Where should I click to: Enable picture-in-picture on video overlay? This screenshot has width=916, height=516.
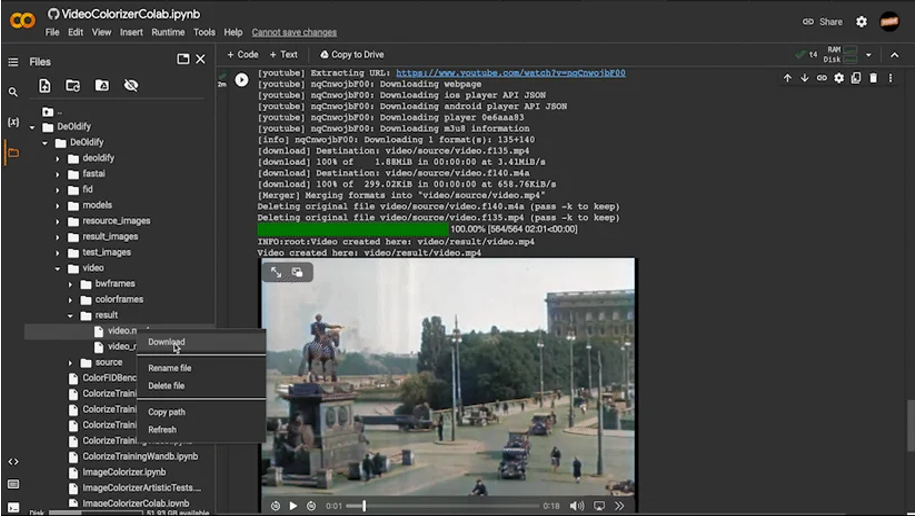pyautogui.click(x=297, y=272)
